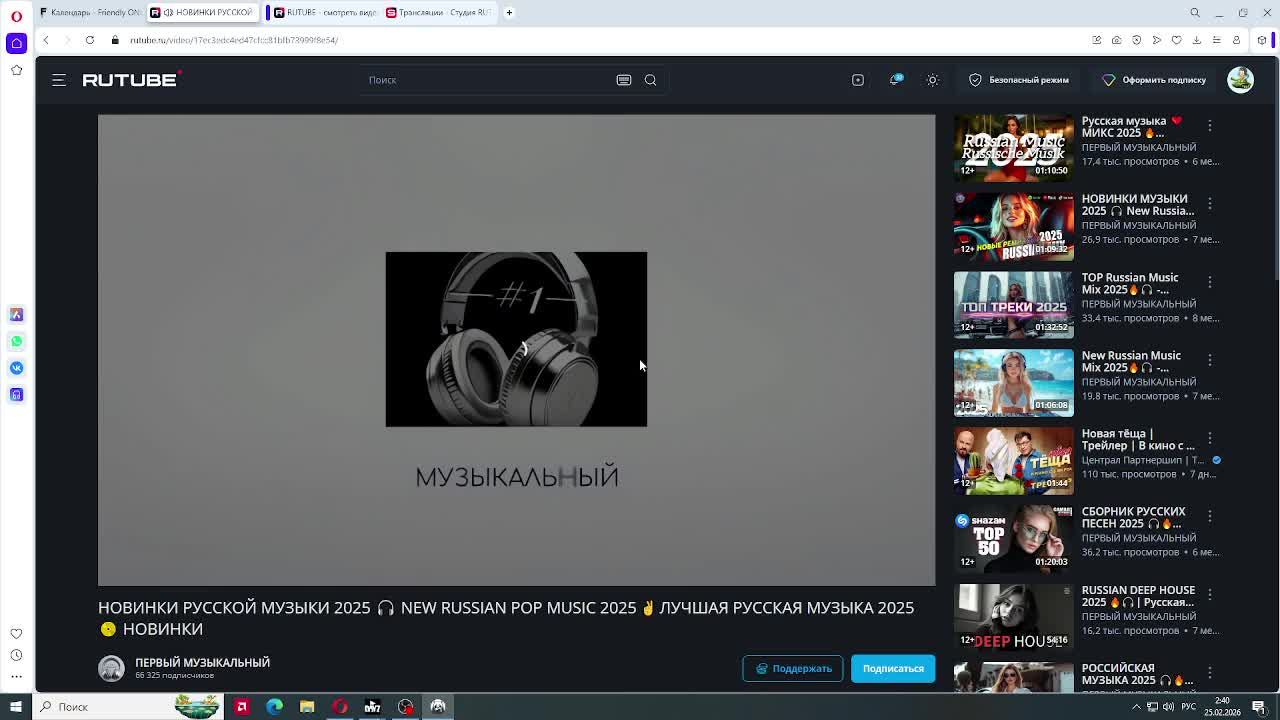
Task: Open the RUTUBE hamburger menu
Action: 59,80
